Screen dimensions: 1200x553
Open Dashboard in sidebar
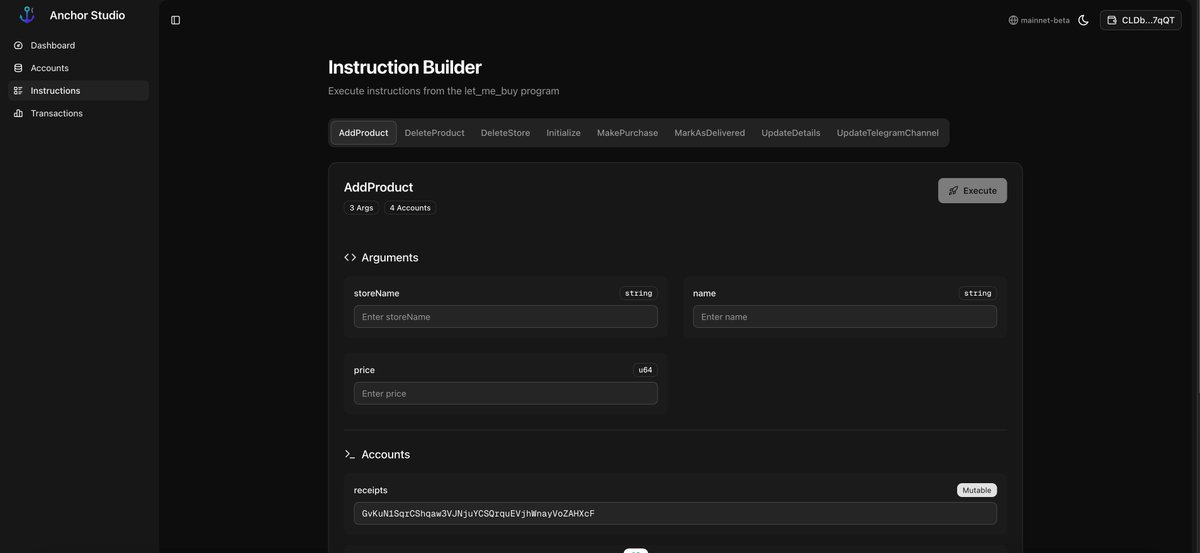[79, 46]
